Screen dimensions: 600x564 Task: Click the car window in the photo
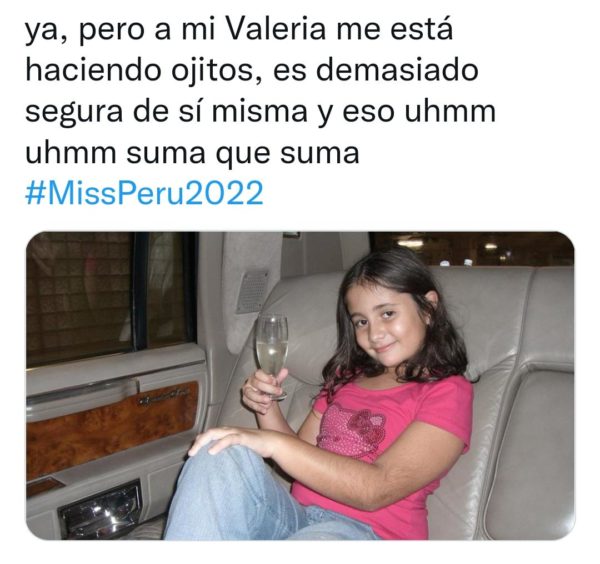108,297
